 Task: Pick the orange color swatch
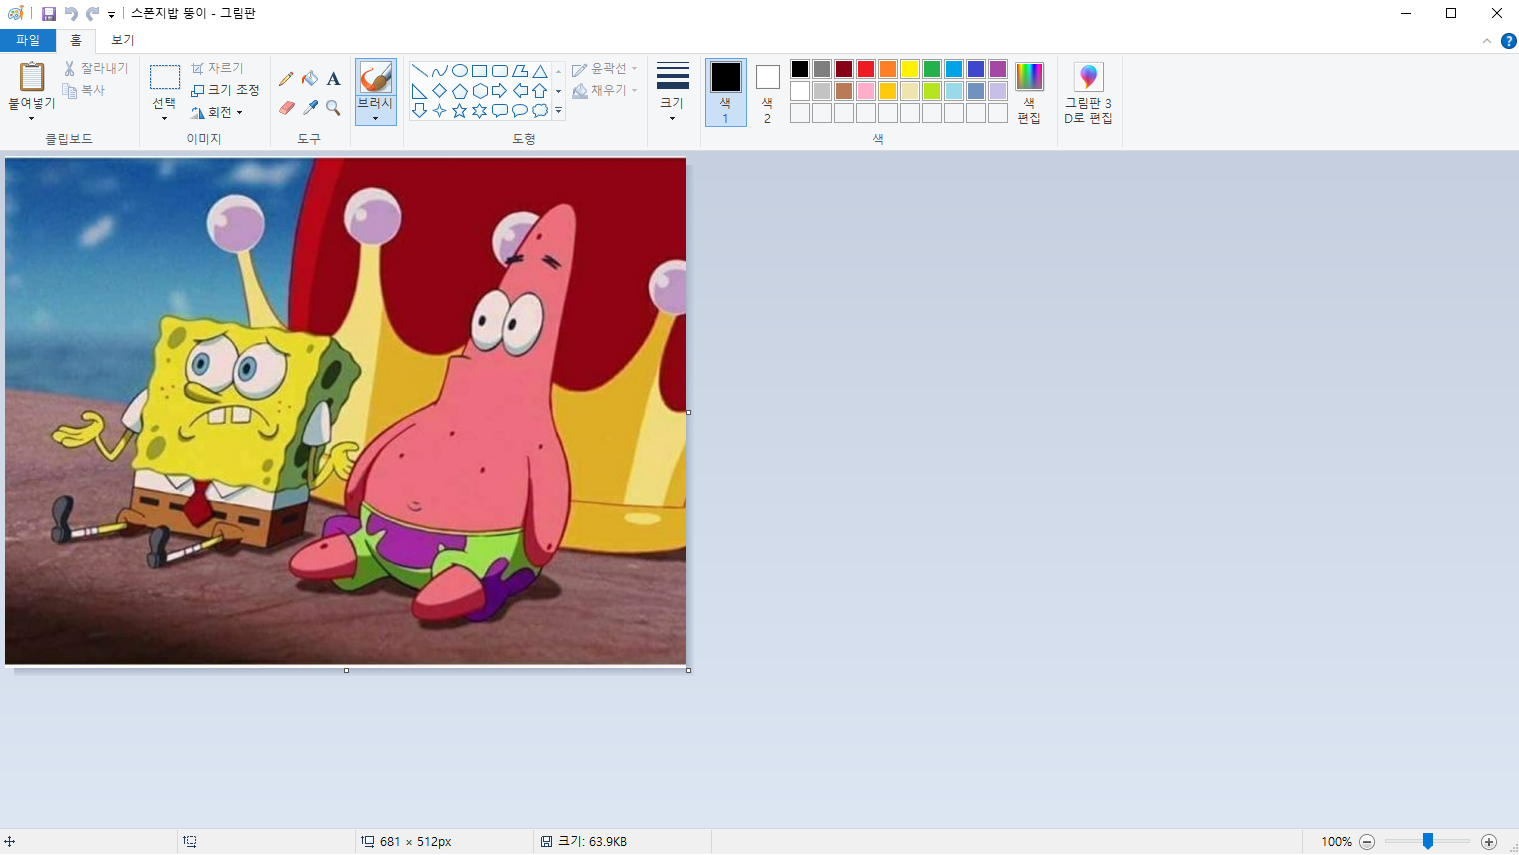click(888, 69)
